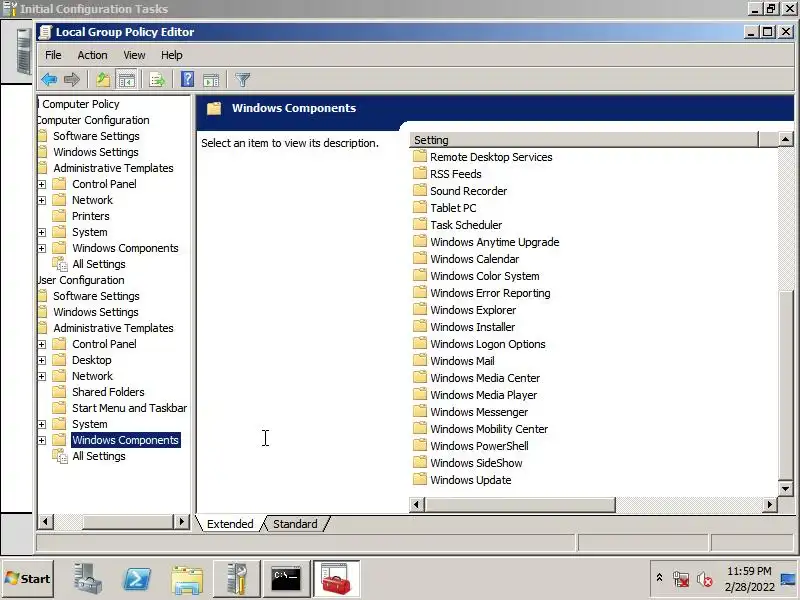800x600 pixels.
Task: Click the settings list scroll up arrow
Action: [786, 139]
